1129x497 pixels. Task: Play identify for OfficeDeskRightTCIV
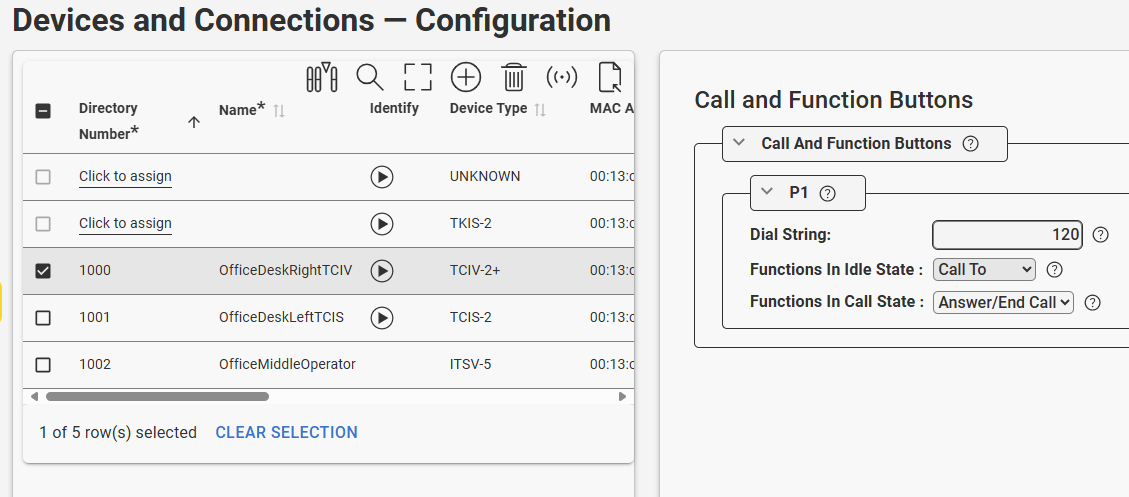(382, 271)
